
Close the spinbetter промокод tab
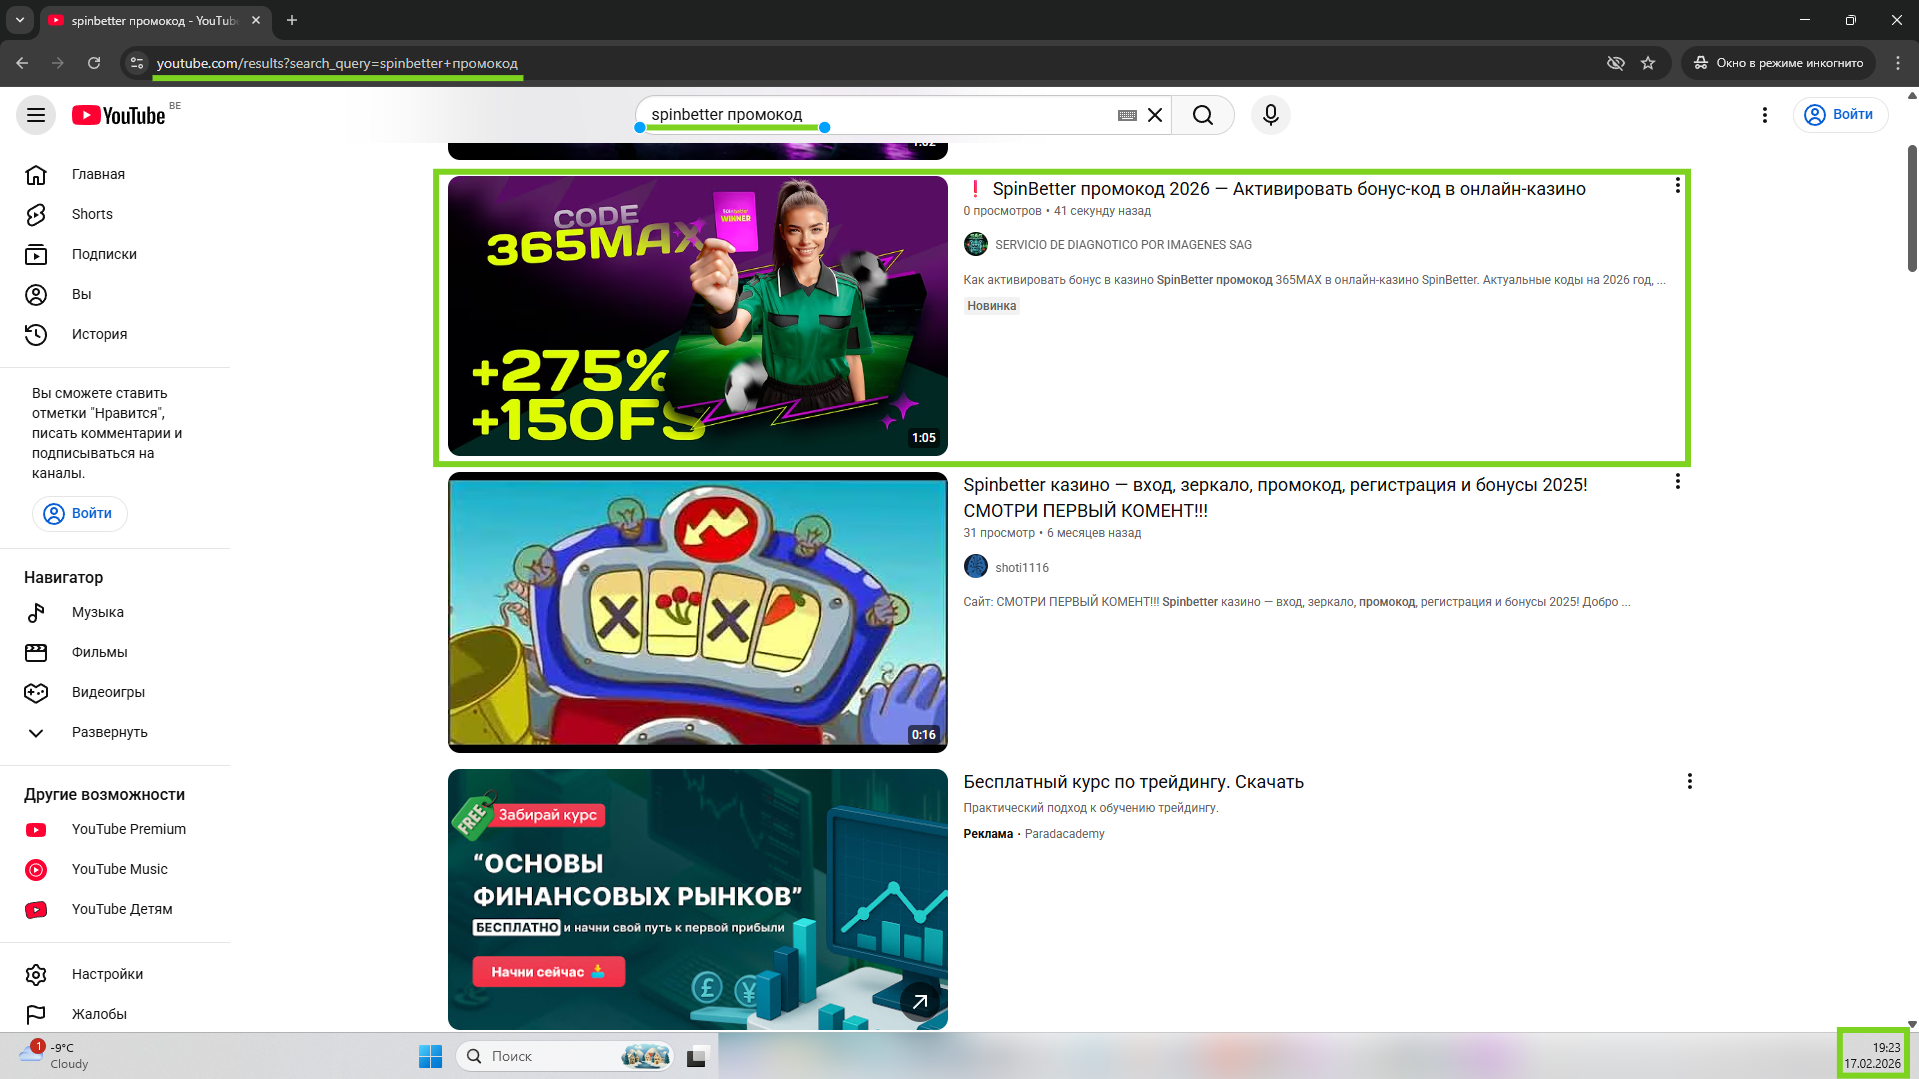256,20
